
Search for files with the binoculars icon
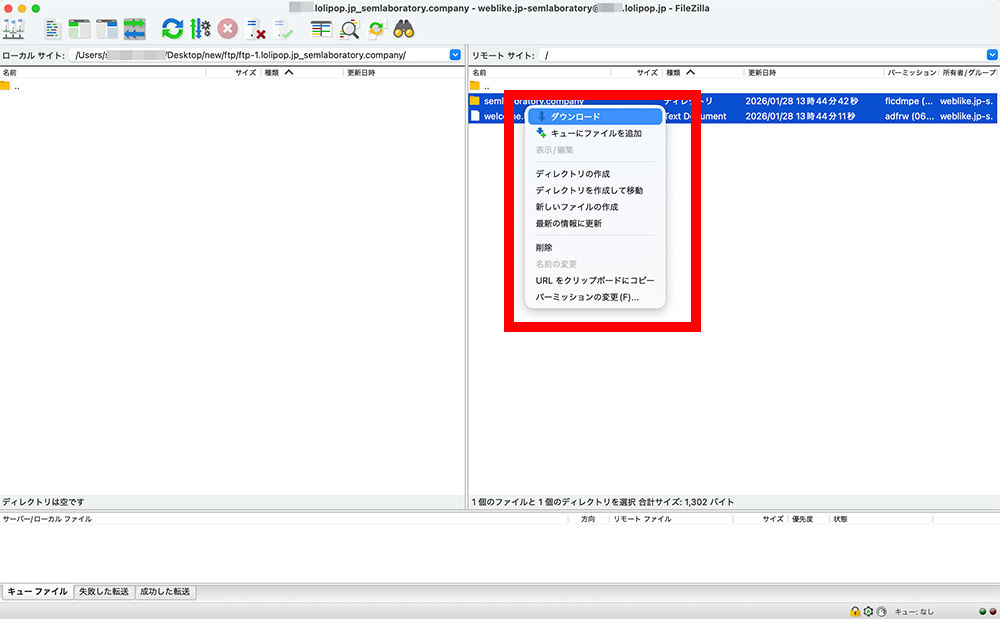[403, 29]
